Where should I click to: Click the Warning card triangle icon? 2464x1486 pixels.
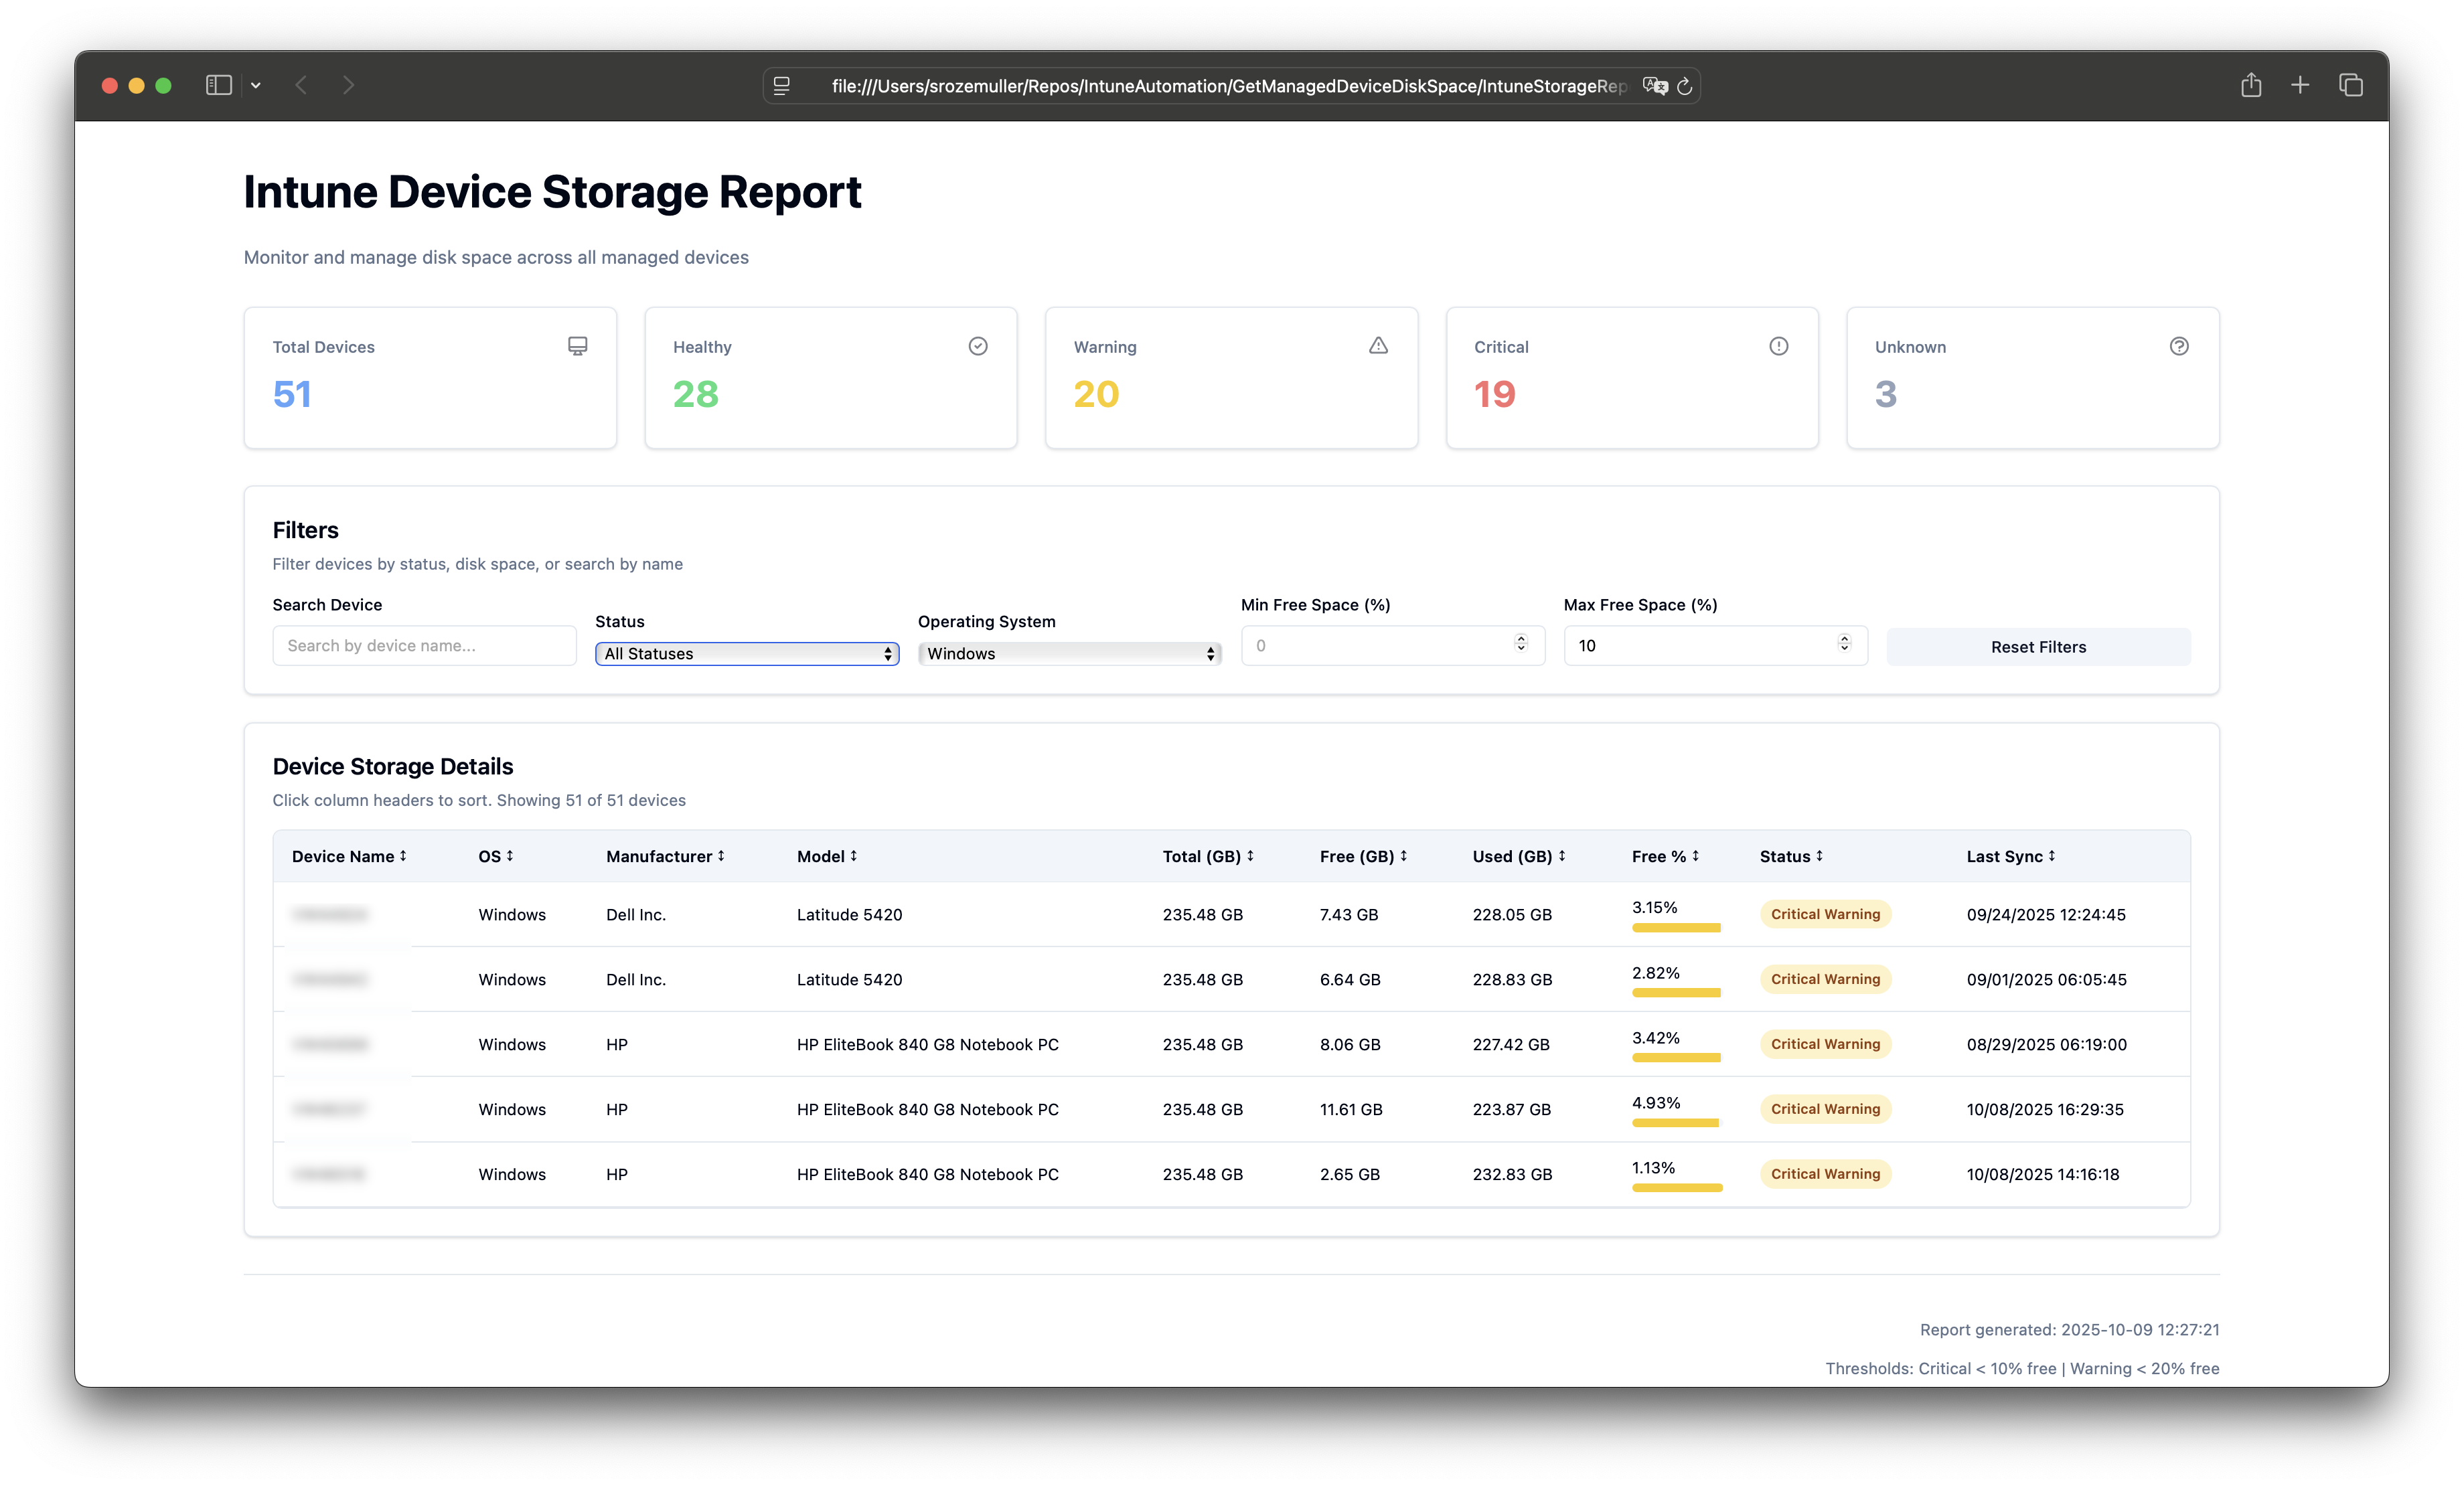[1378, 346]
